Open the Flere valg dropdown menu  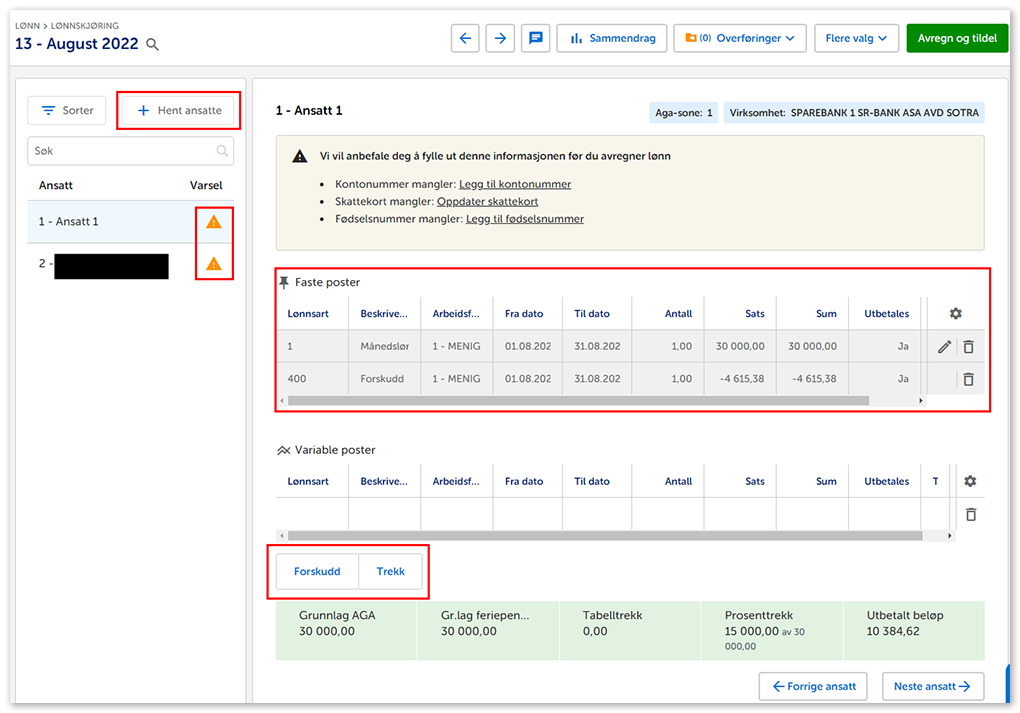(856, 39)
